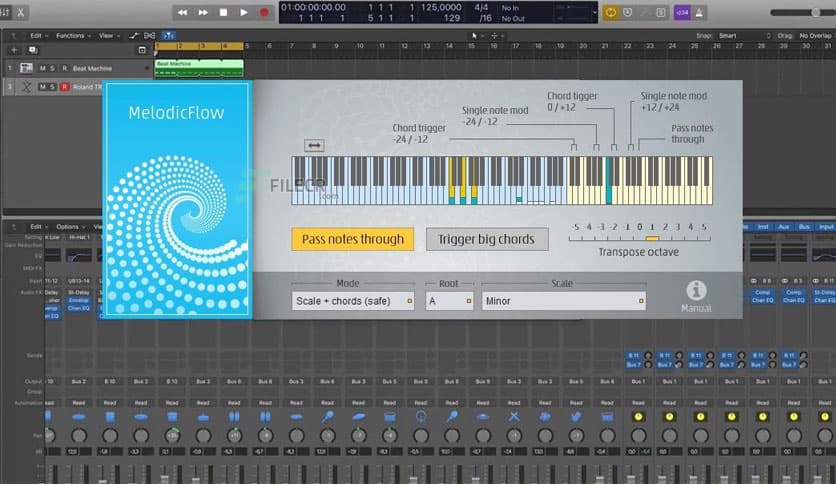Adjust the master volume slider in the control bar
836x484 pixels.
[x=802, y=12]
